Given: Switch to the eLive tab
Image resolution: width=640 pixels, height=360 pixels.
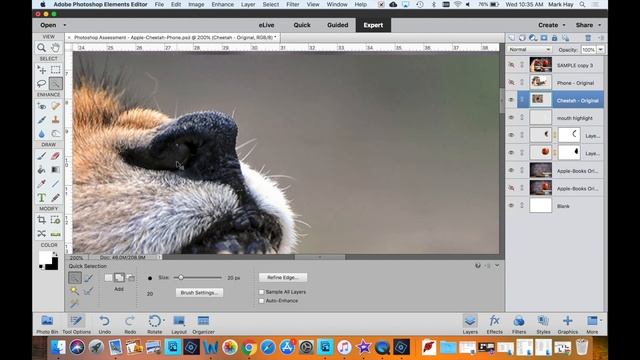Looking at the screenshot, I should point(266,25).
